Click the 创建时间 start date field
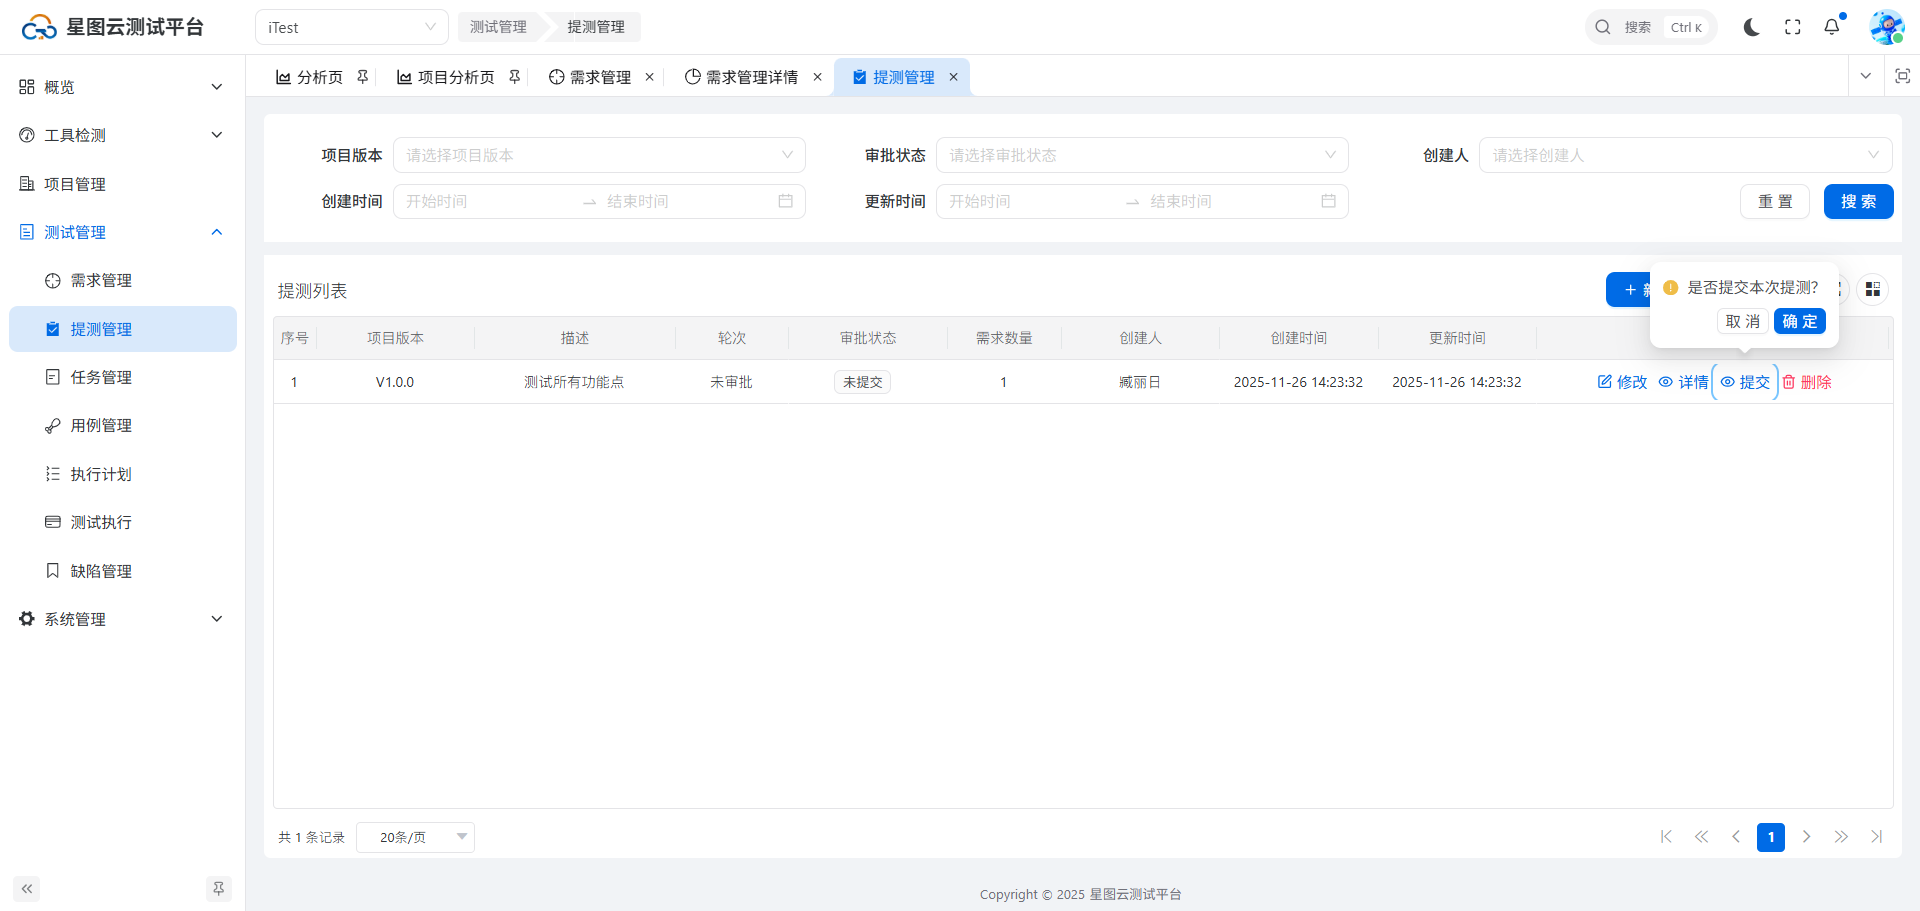The image size is (1920, 911). (485, 201)
